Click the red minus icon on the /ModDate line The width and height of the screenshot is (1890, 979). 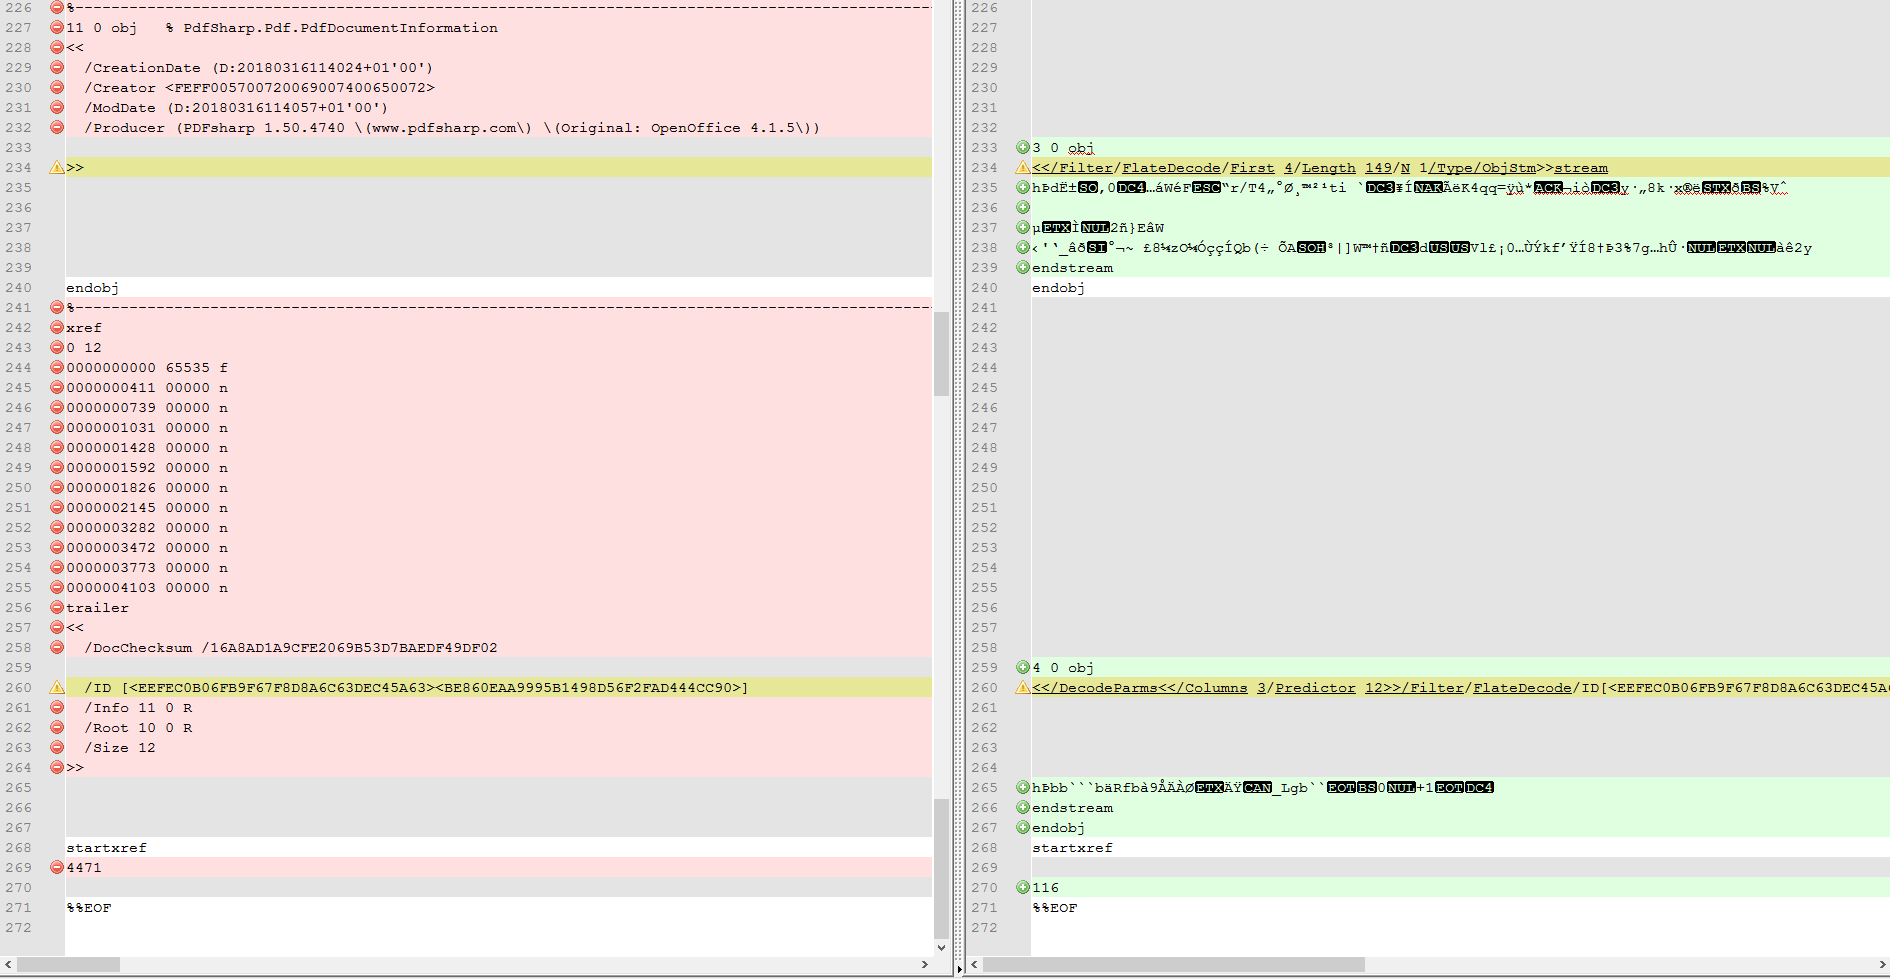click(57, 107)
